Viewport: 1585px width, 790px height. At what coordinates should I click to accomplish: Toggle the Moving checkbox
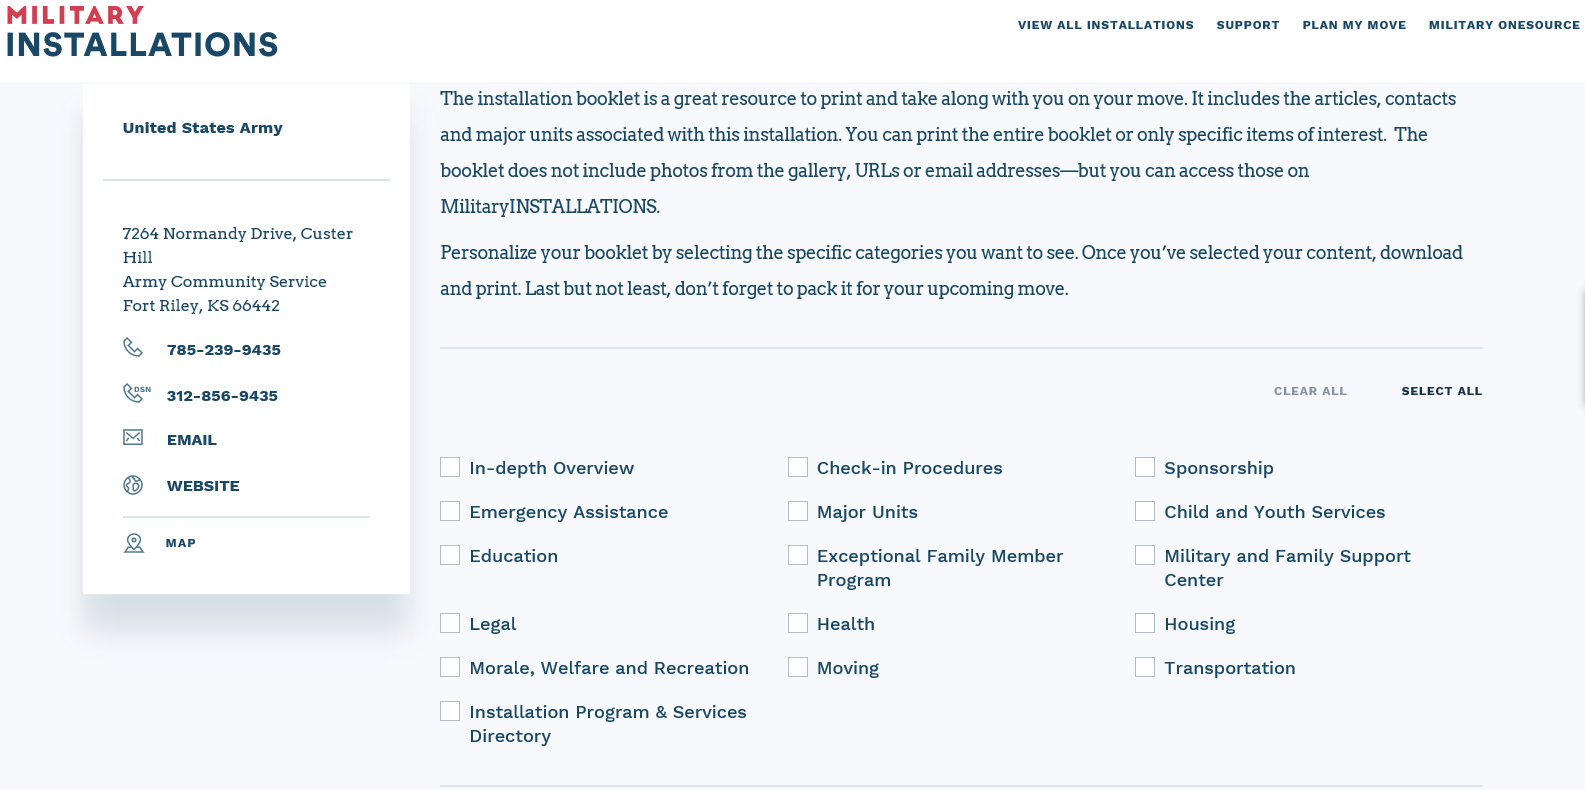798,667
